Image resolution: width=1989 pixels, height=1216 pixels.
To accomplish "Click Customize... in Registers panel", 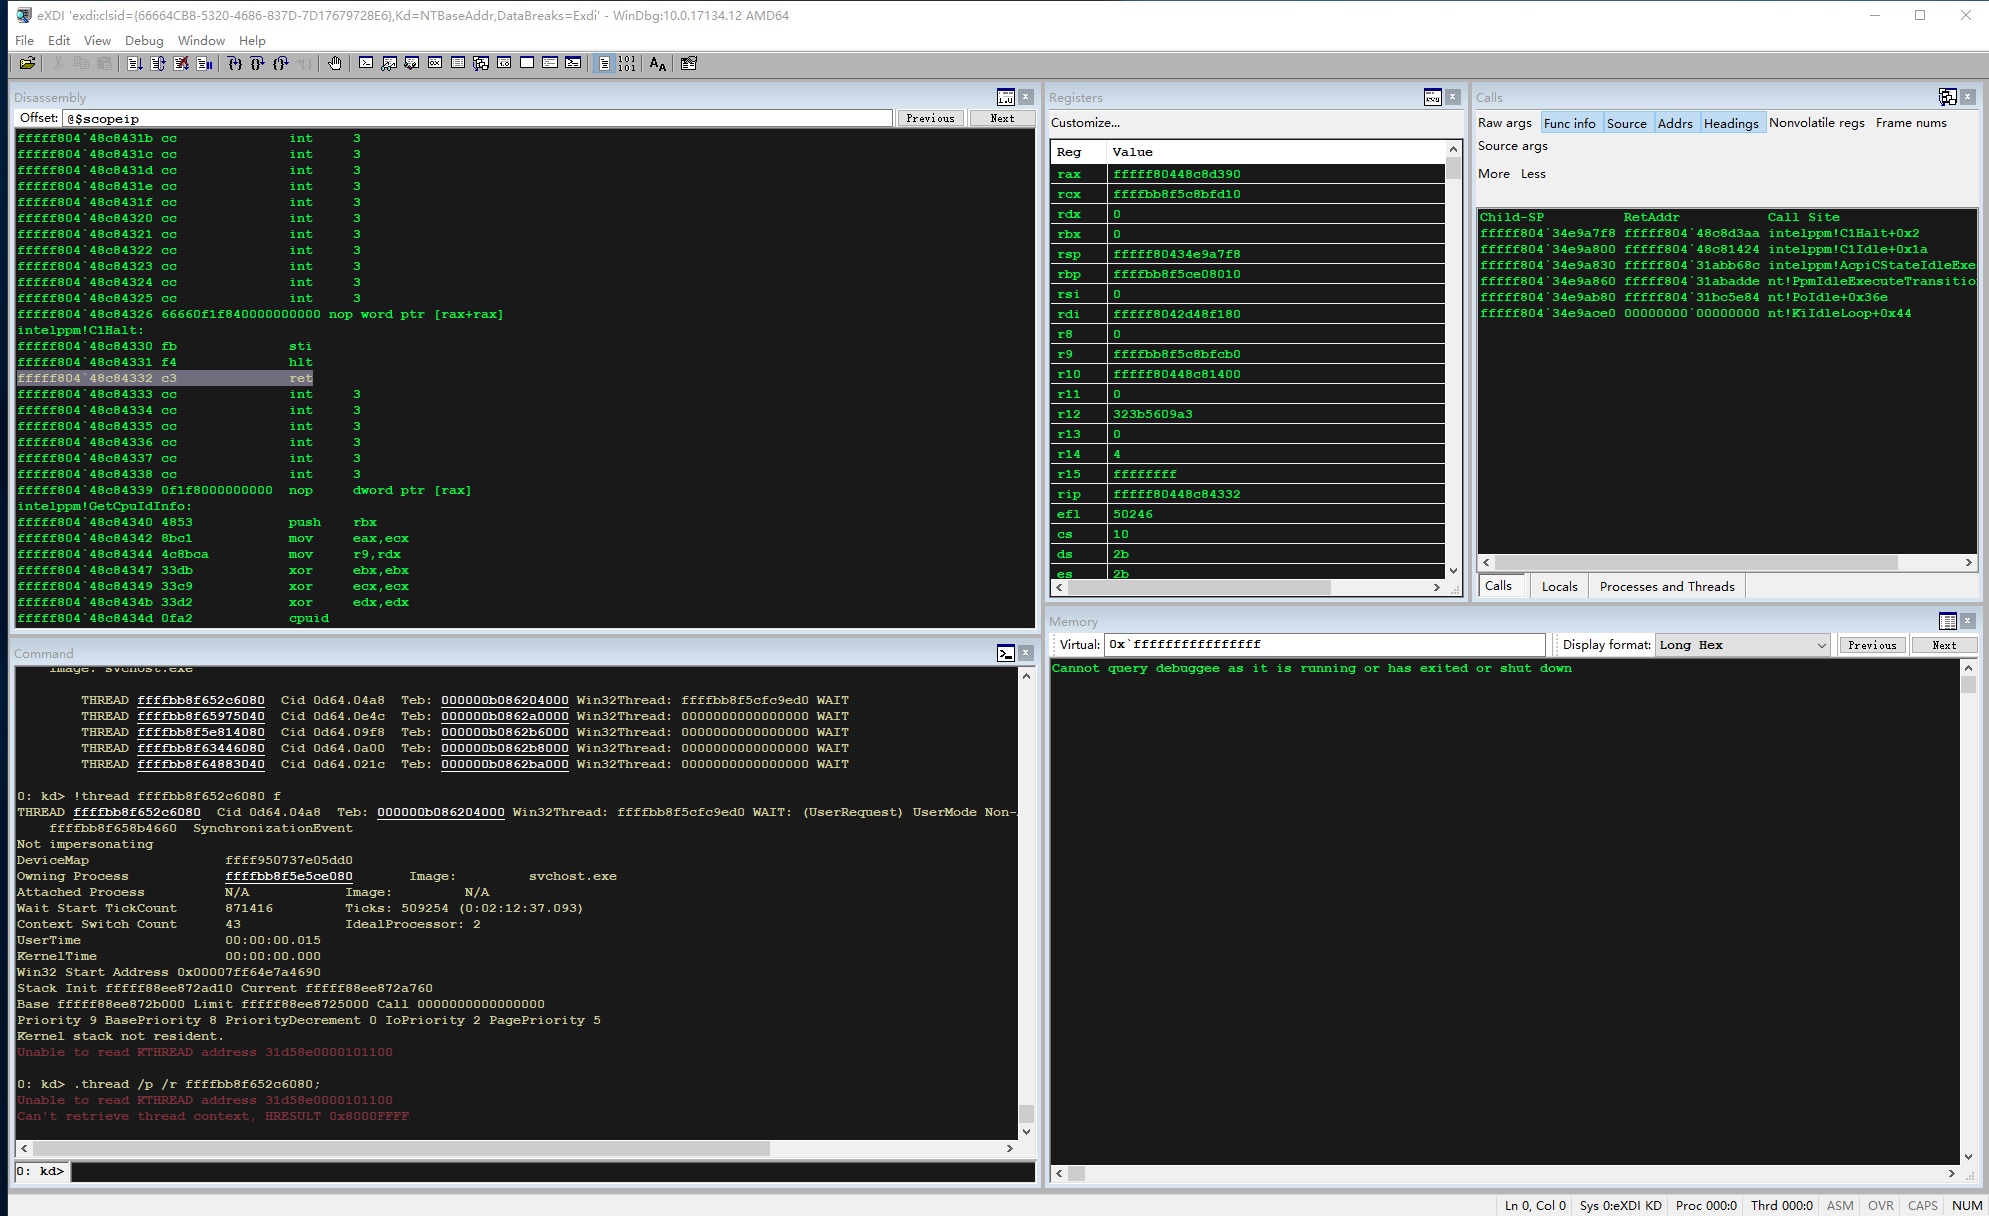I will click(x=1085, y=123).
